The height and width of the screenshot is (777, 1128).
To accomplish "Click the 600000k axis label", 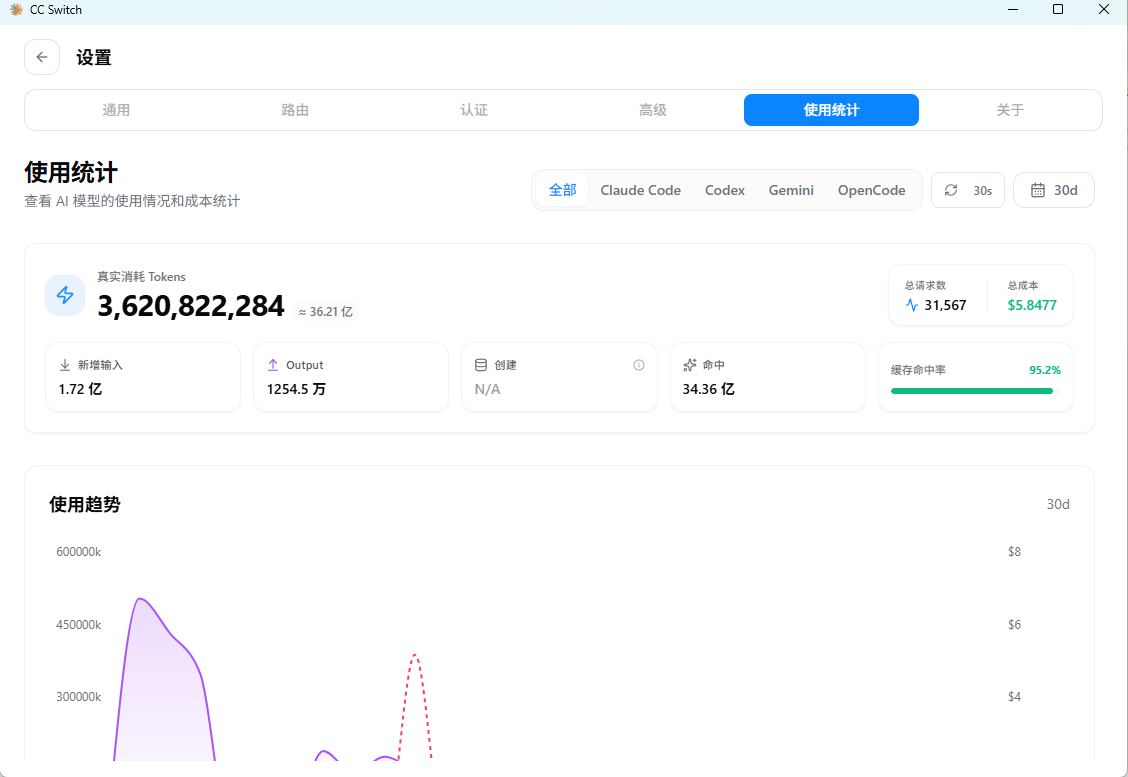I will coord(78,552).
